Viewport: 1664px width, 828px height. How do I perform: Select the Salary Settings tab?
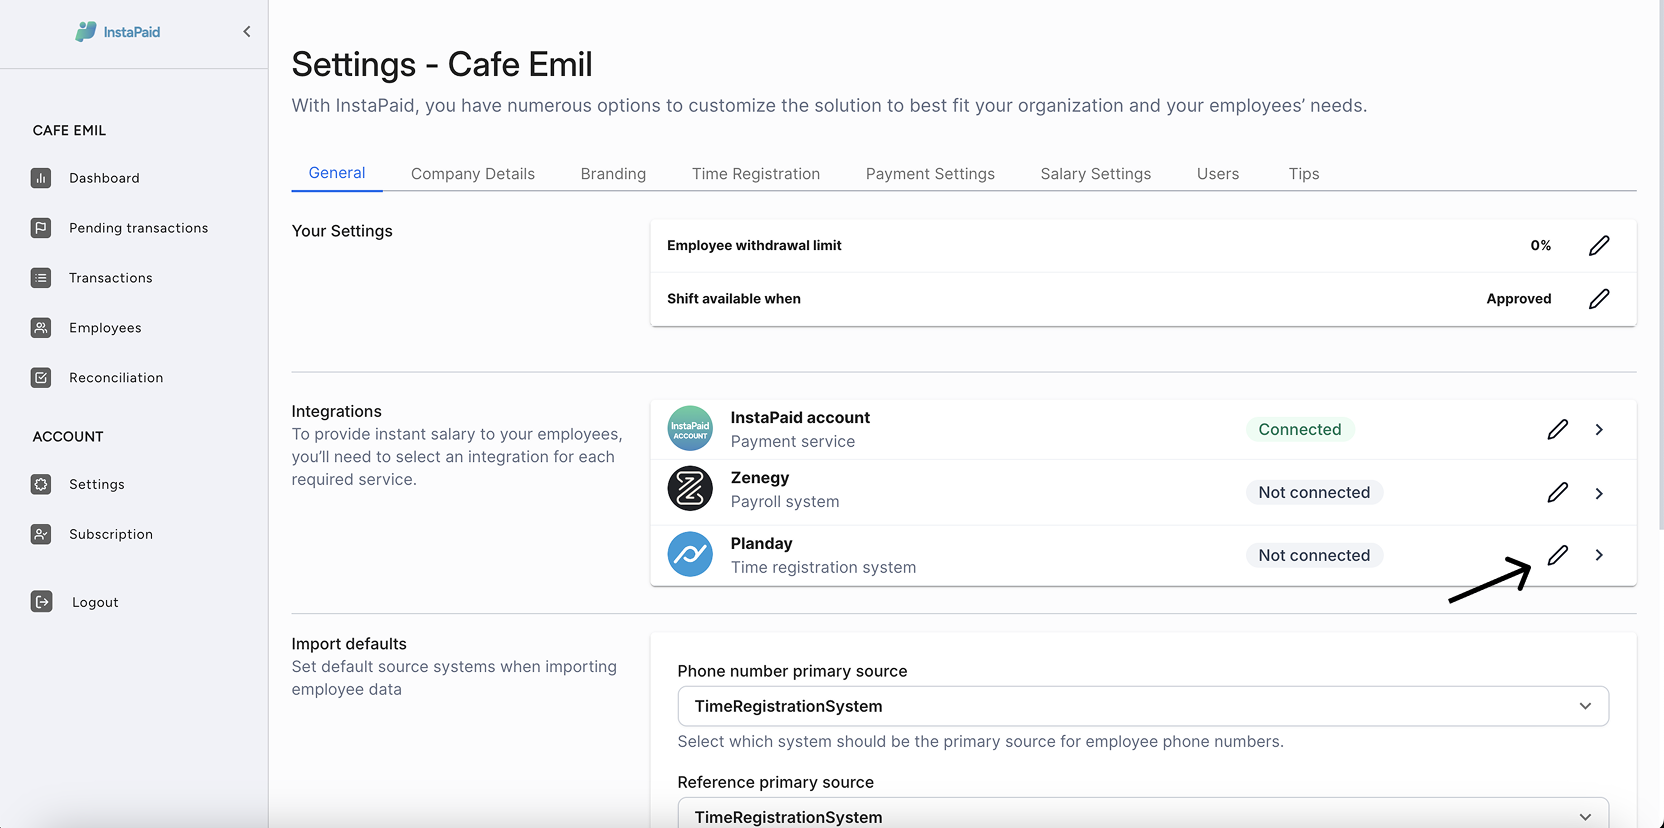(x=1095, y=174)
